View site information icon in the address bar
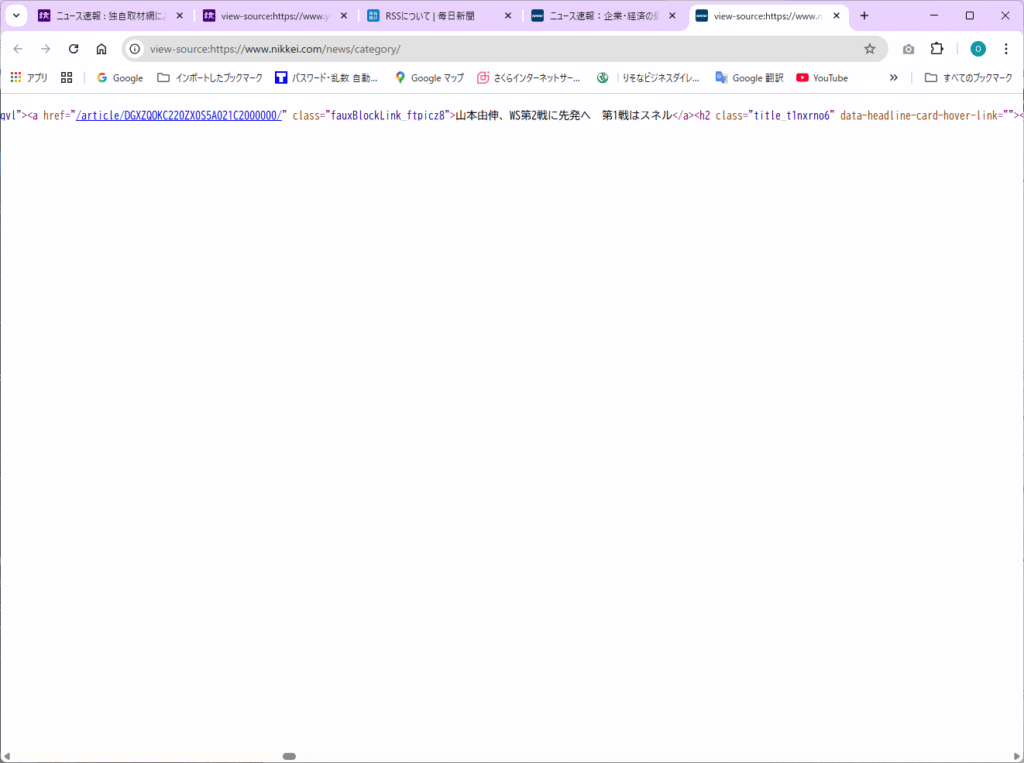Screen dimensions: 1024x763 point(135,49)
